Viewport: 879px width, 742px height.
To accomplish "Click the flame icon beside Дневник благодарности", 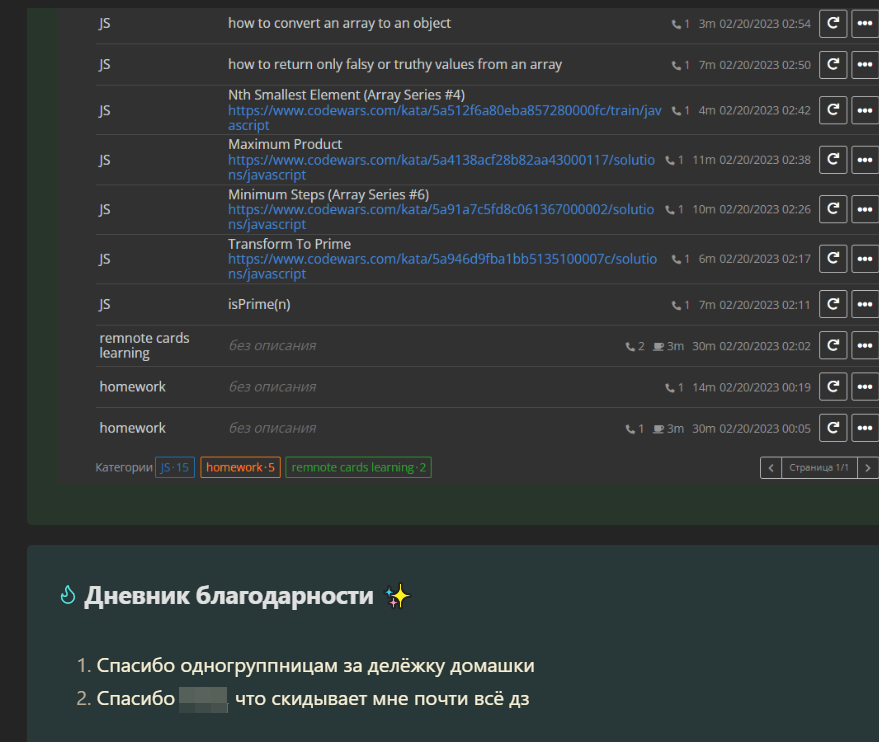I will tap(68, 596).
